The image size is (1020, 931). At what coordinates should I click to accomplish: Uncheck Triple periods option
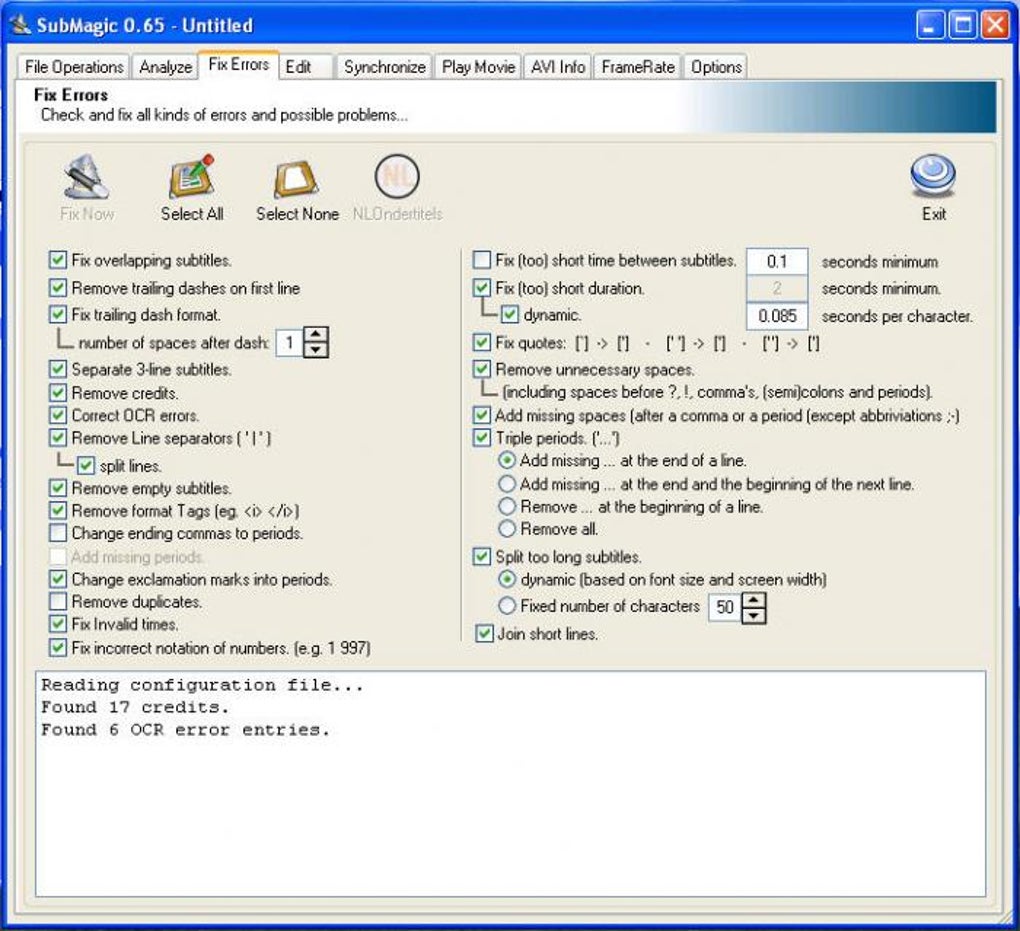(x=482, y=438)
